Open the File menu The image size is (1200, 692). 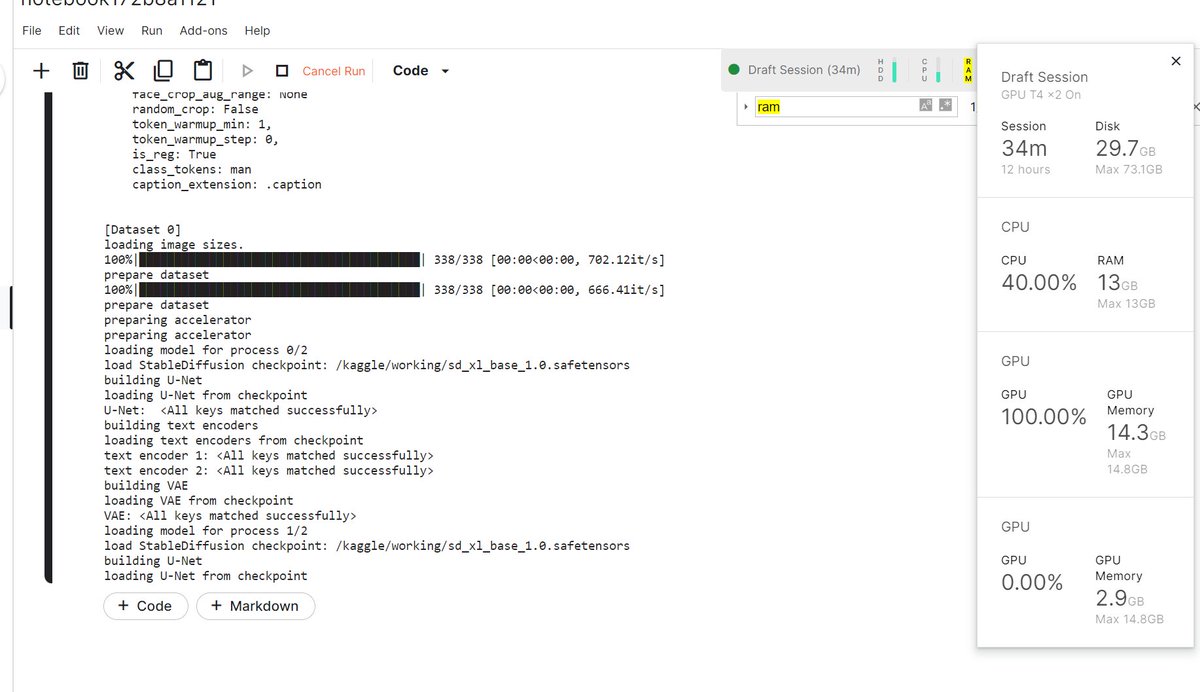pos(32,31)
